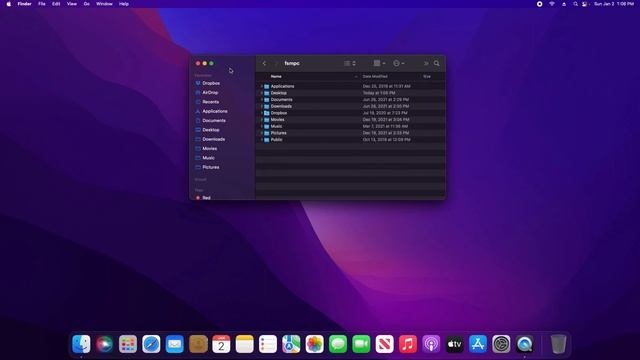Viewport: 640px width, 360px height.
Task: Open Photos from the Dock
Action: 315,344
